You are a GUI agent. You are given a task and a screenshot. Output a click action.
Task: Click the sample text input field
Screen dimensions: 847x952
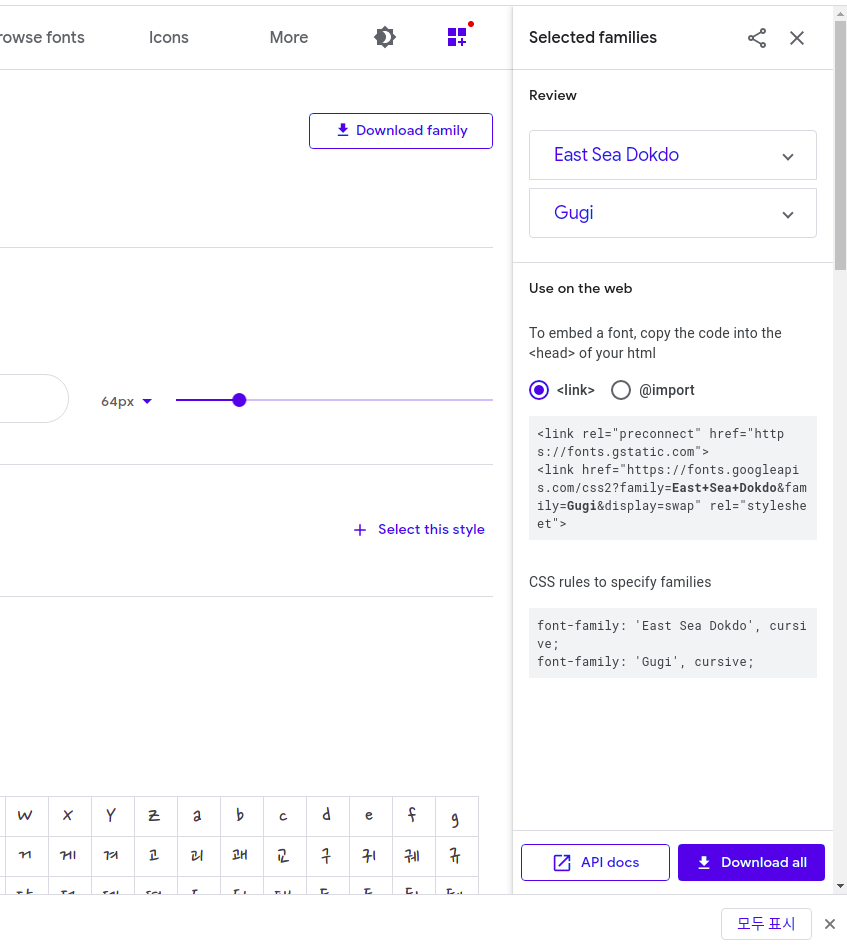click(33, 398)
